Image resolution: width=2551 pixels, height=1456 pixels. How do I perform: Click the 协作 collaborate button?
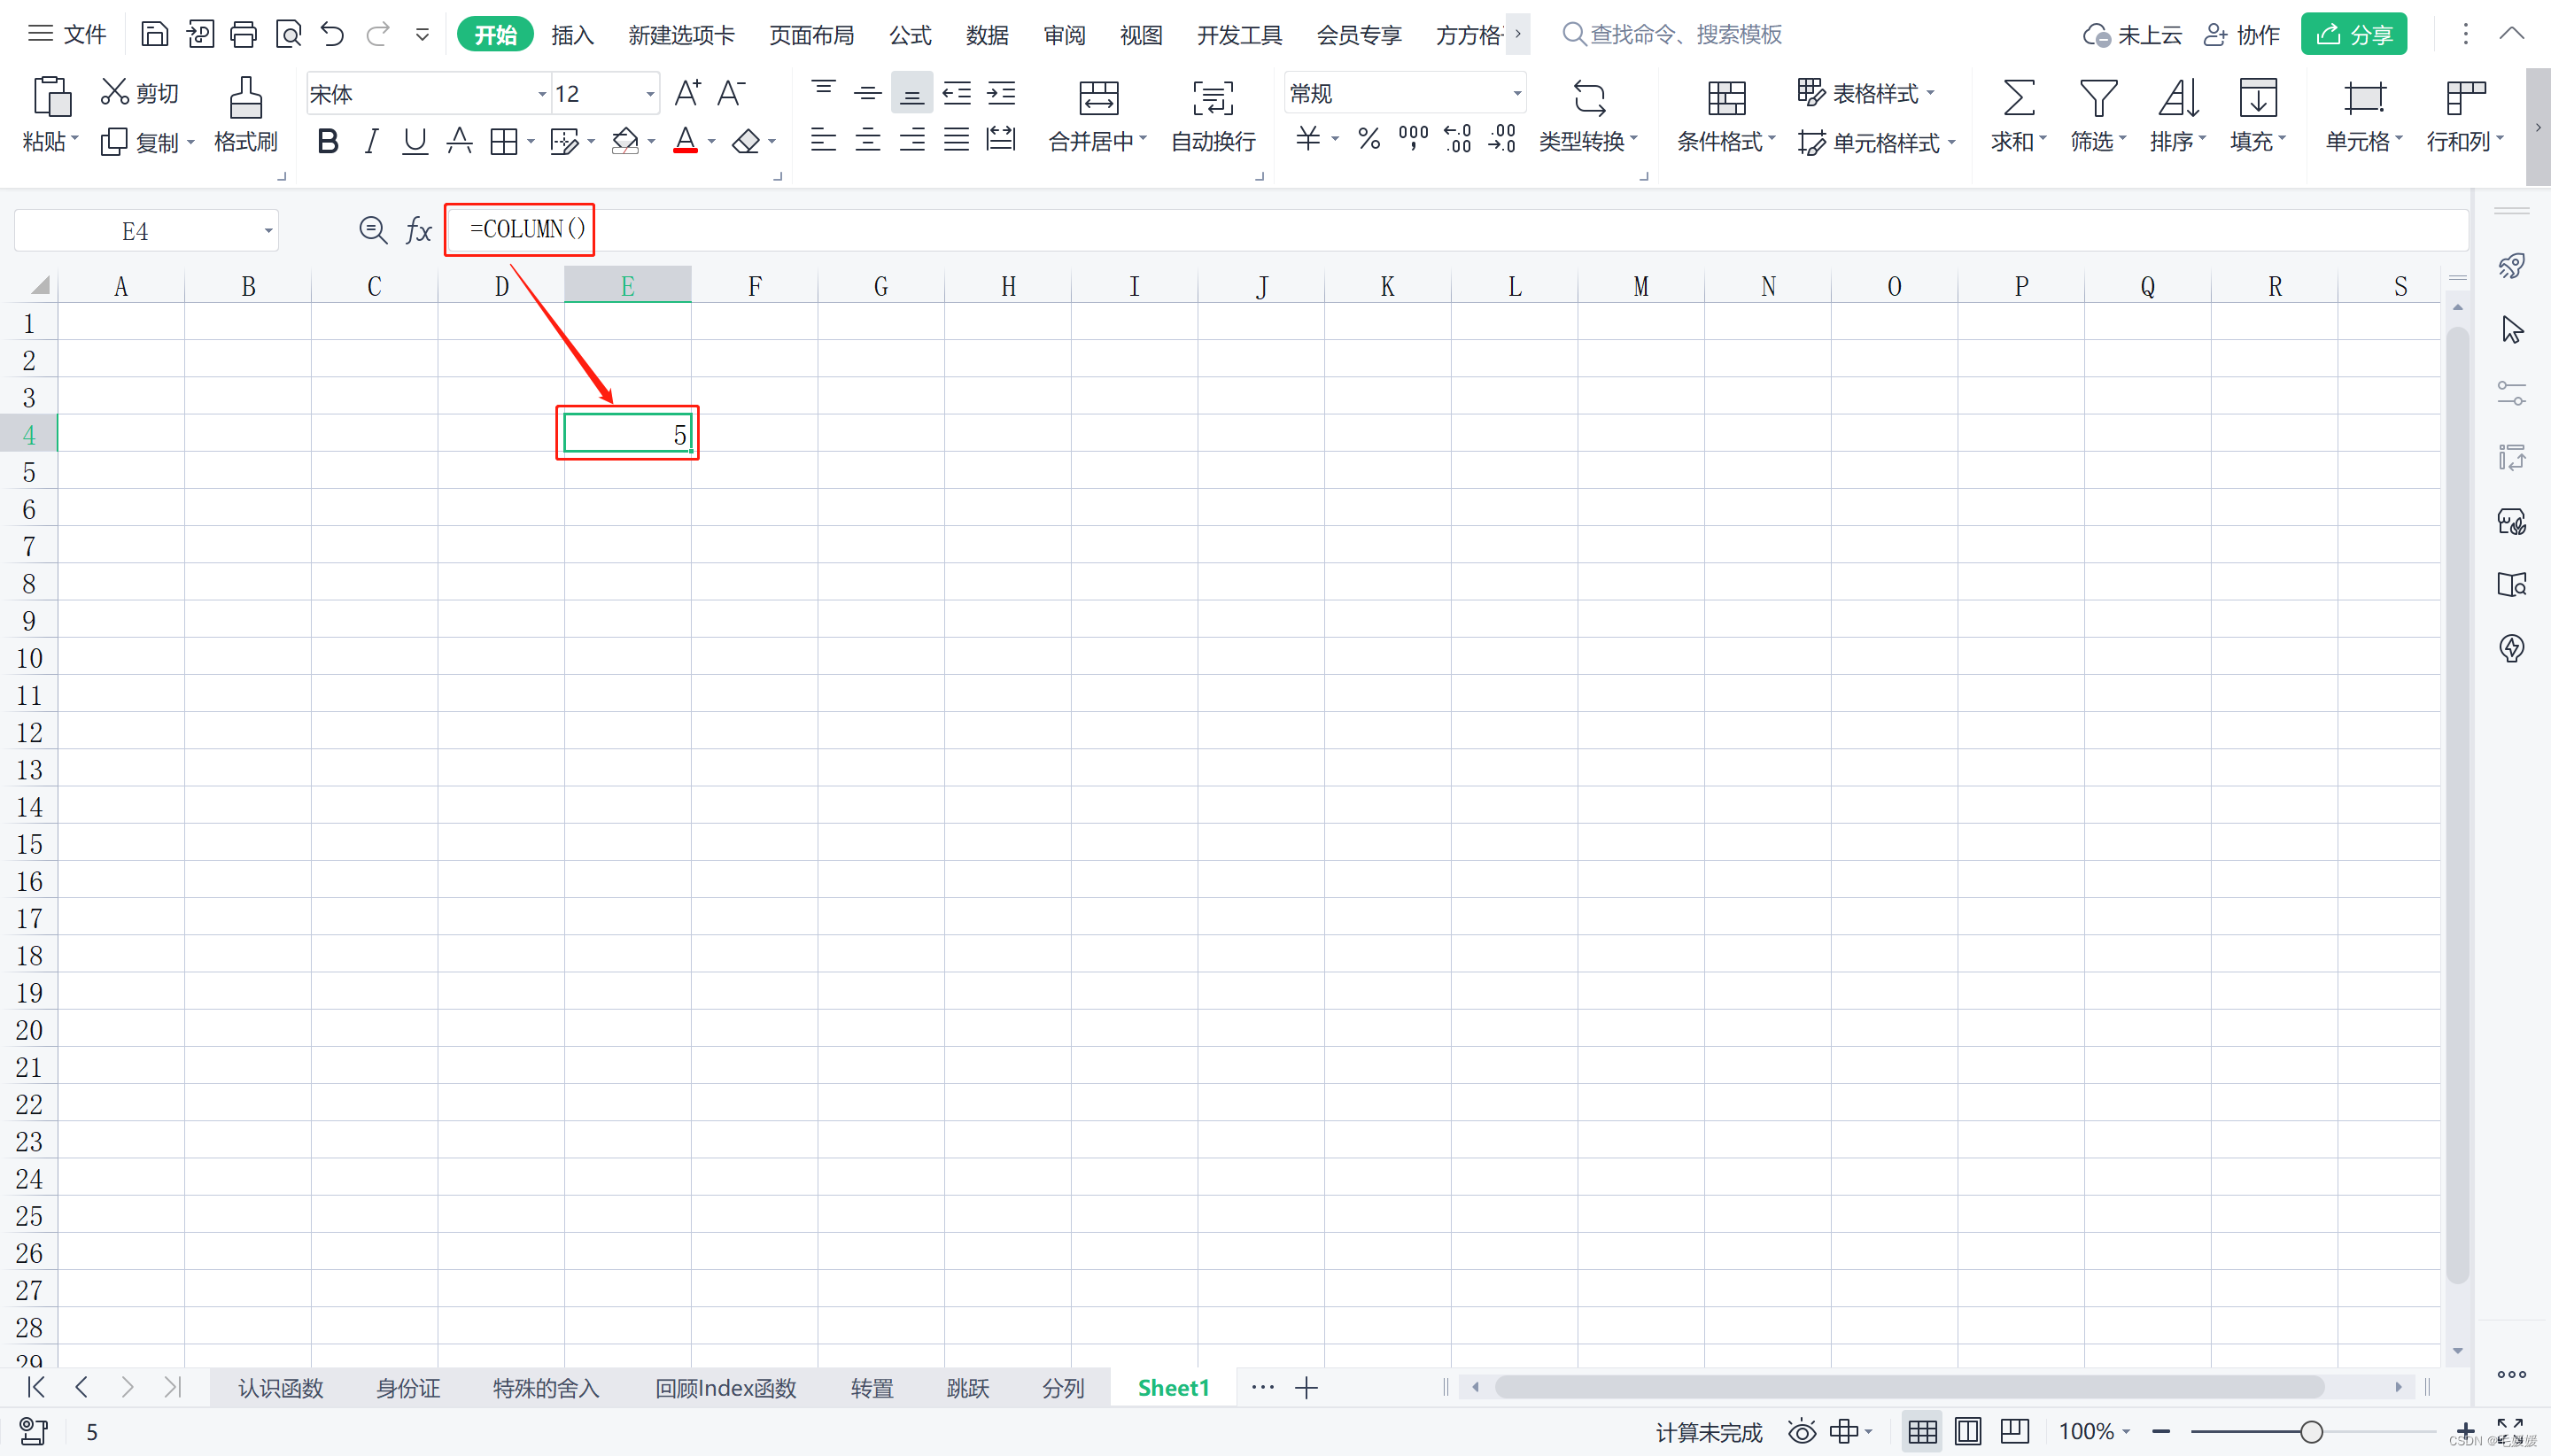click(x=2241, y=35)
